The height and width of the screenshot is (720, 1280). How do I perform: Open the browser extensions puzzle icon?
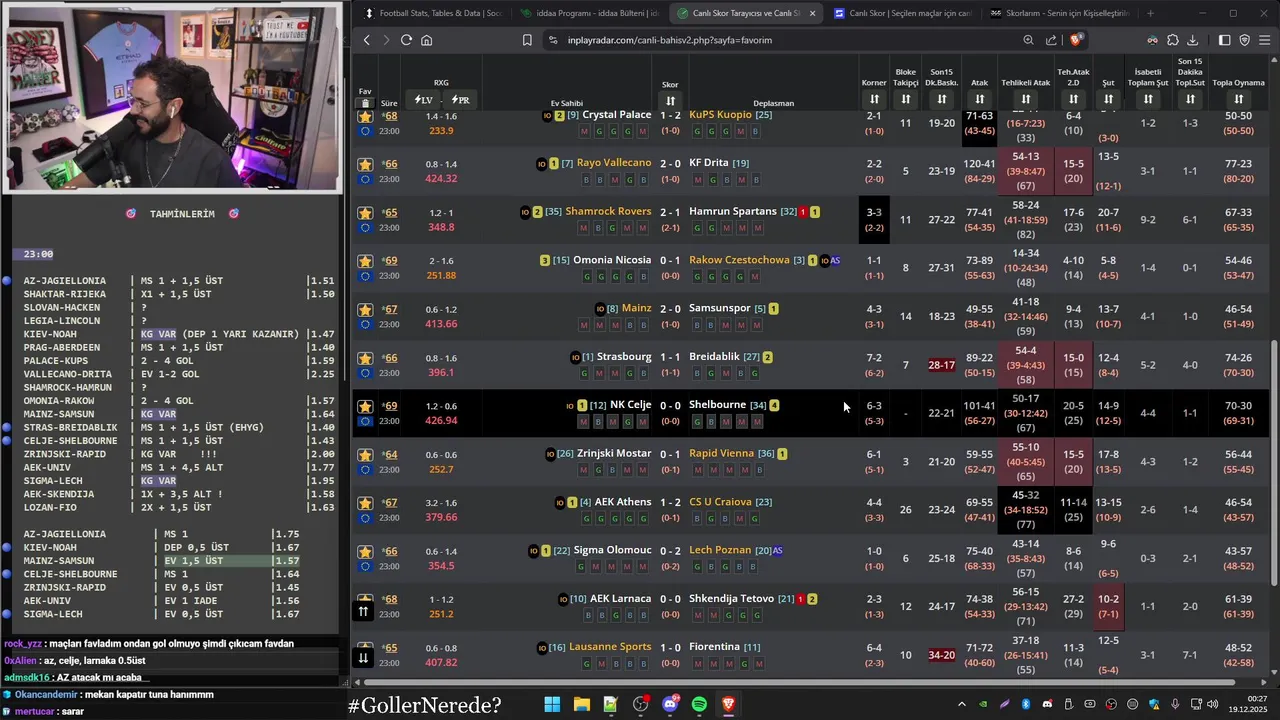(x=1172, y=40)
